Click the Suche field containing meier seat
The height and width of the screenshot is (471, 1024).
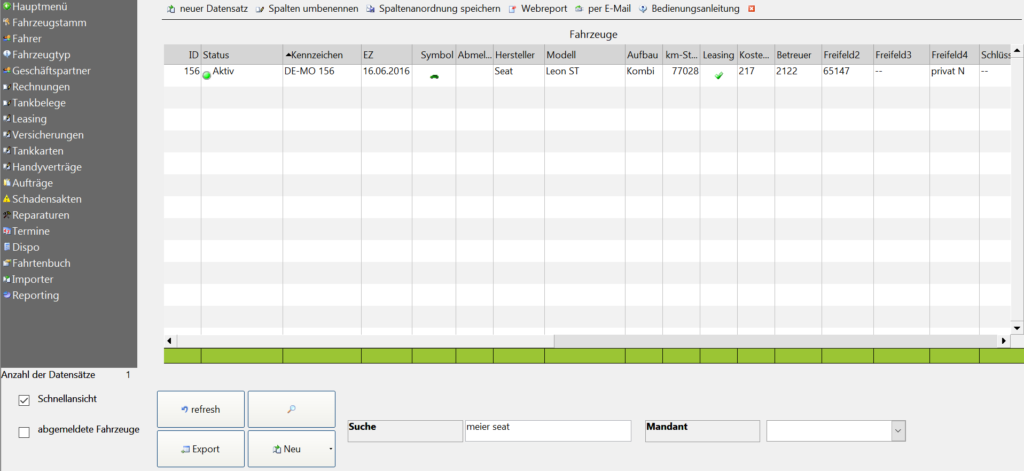coord(548,430)
